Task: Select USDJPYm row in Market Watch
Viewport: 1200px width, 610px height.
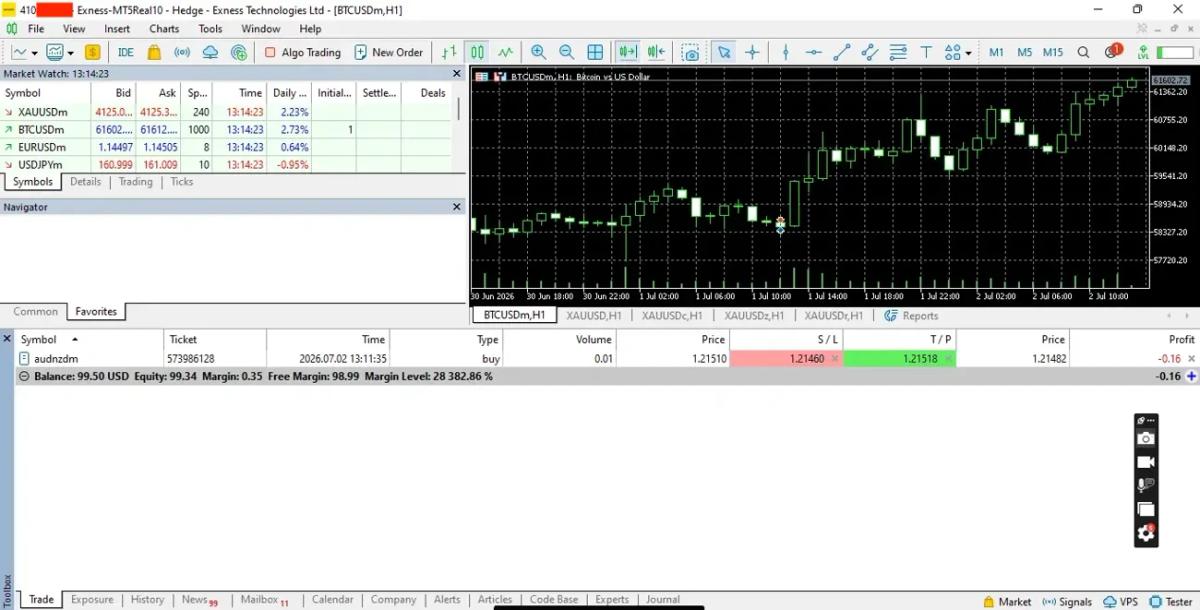Action: point(227,164)
